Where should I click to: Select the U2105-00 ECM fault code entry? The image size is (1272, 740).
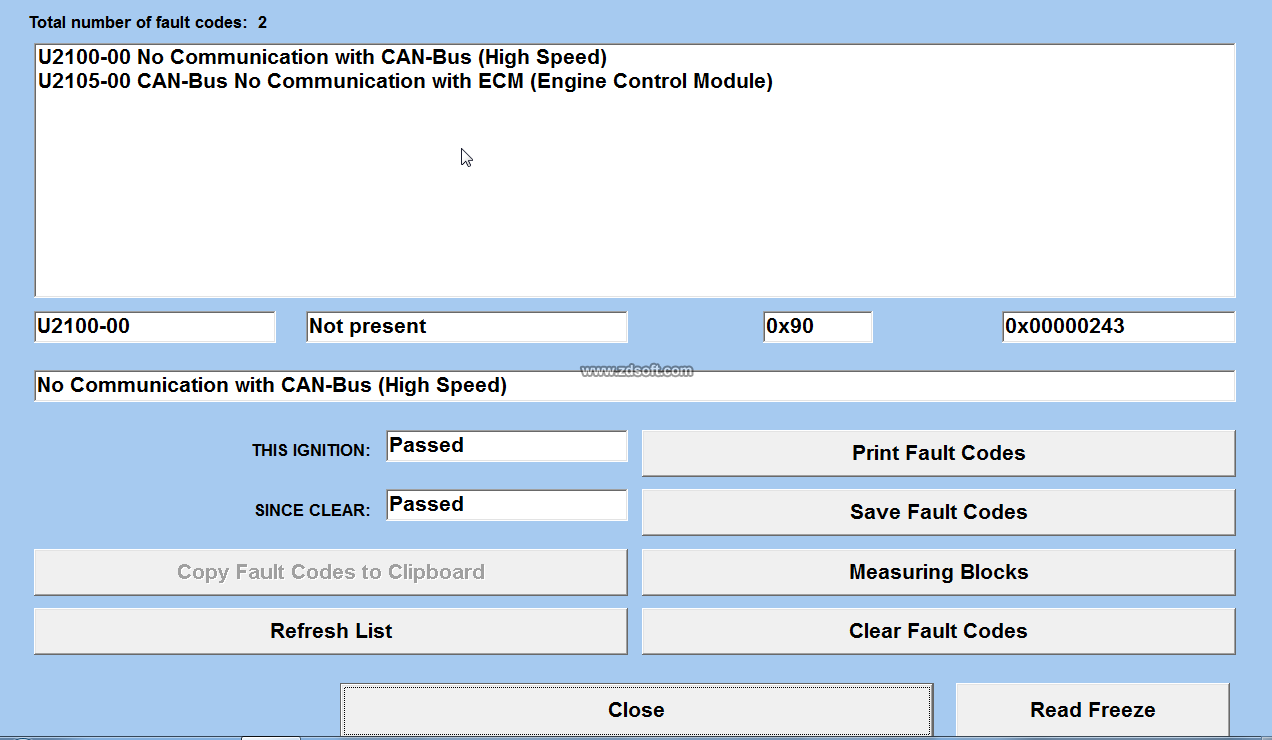click(405, 82)
